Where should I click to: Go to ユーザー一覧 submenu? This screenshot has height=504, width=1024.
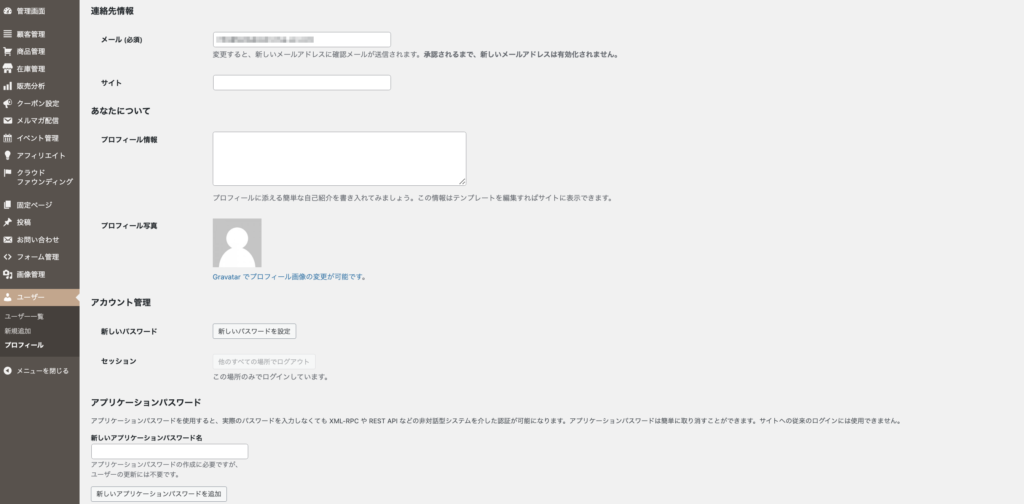point(24,316)
